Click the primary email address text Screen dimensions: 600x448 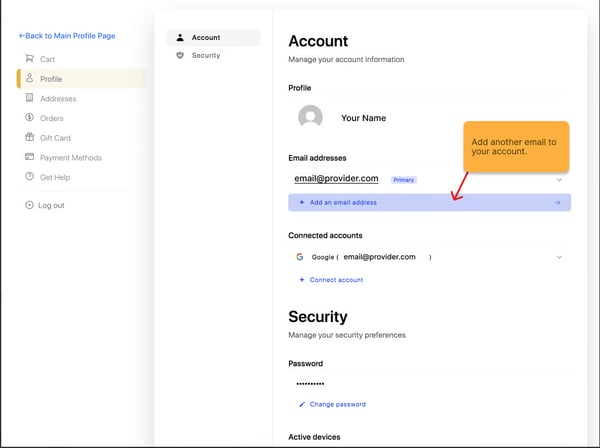[x=336, y=179]
